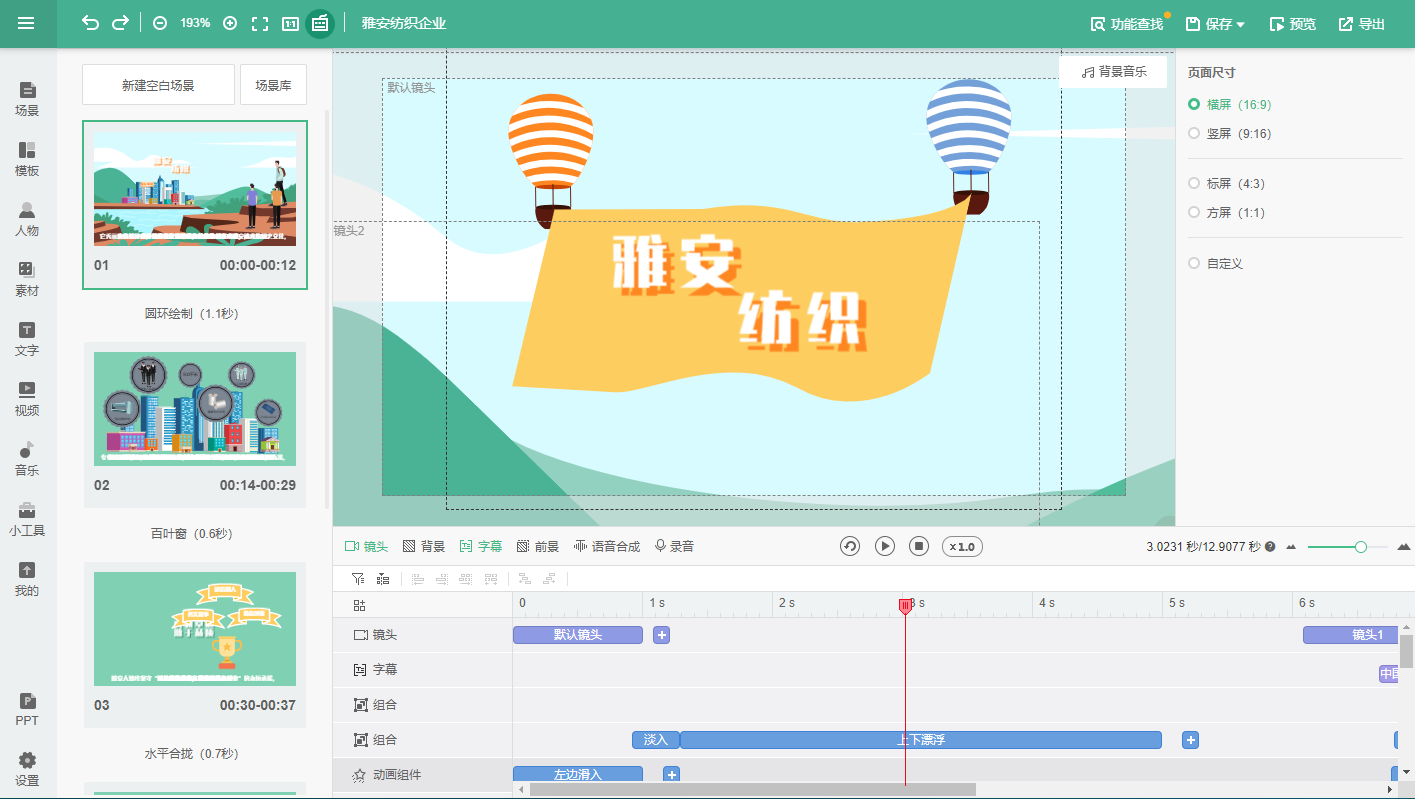Click the add track grid icon

click(x=359, y=605)
